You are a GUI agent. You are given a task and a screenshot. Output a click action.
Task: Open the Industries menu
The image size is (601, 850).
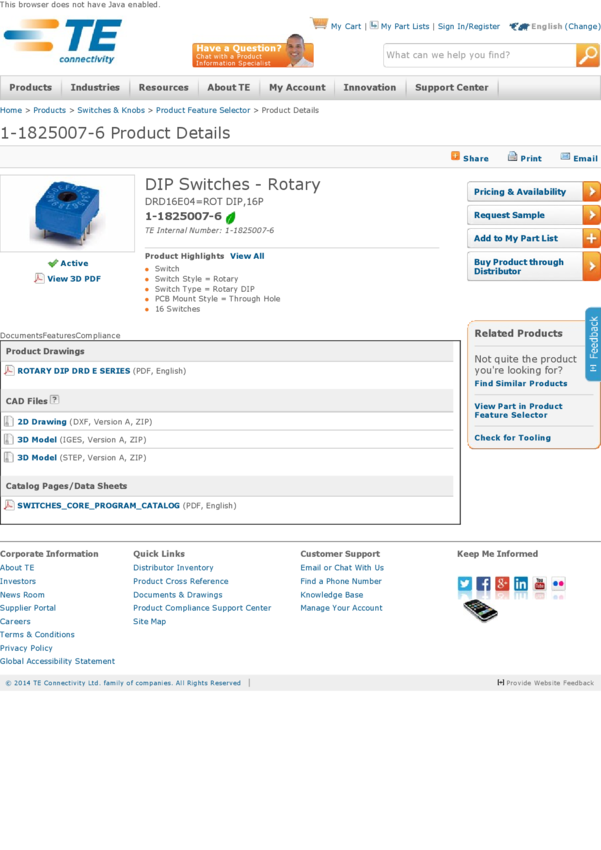95,87
